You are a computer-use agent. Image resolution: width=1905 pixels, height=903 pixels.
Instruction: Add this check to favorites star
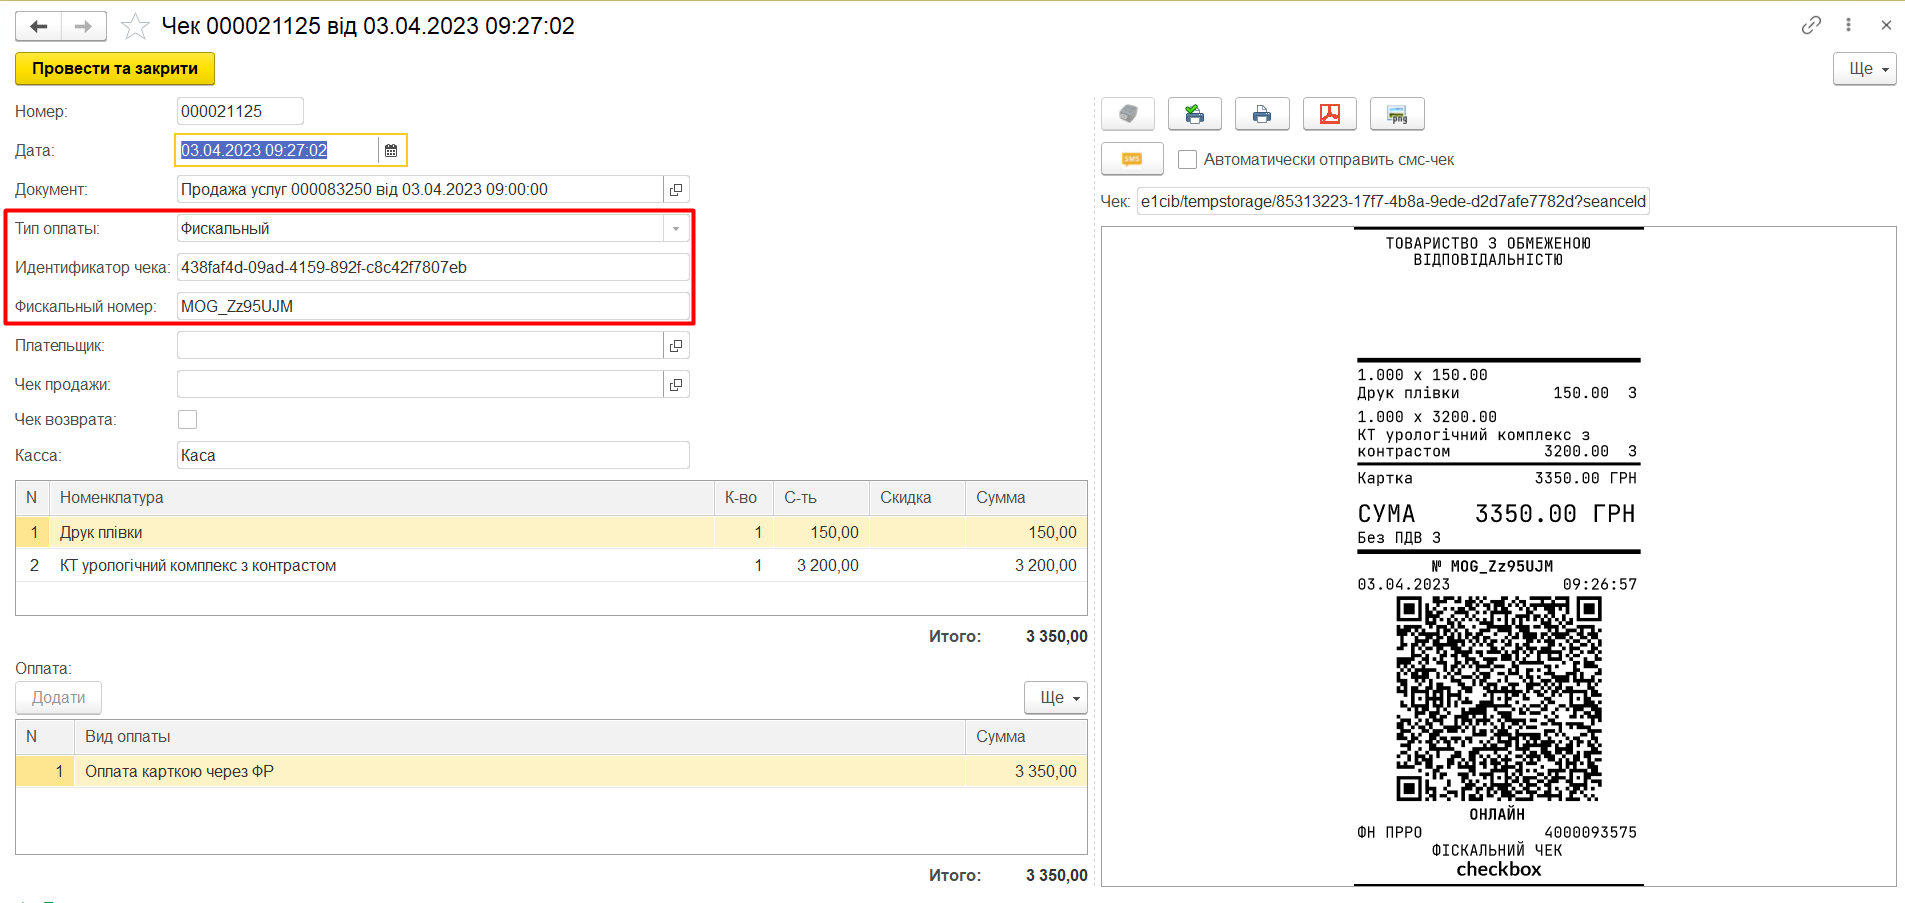click(135, 26)
